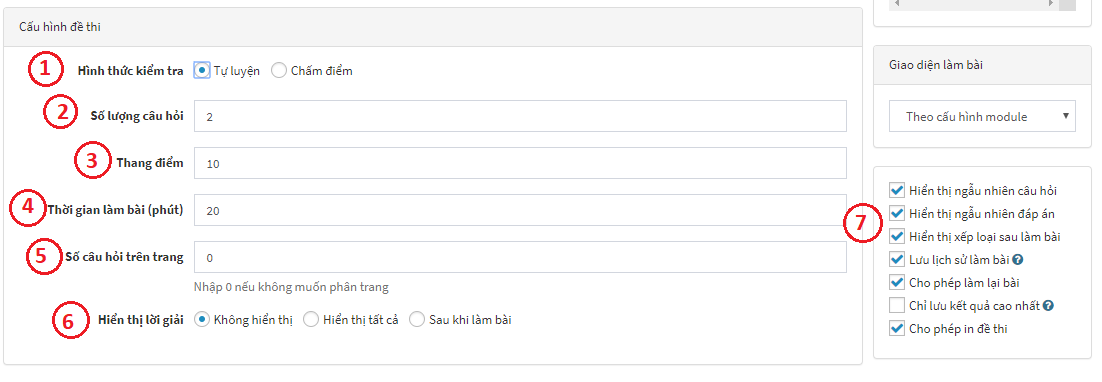Uncheck Hiển thị ngẫu nhiên đáp án
This screenshot has height=382, width=1102.
pyautogui.click(x=896, y=213)
